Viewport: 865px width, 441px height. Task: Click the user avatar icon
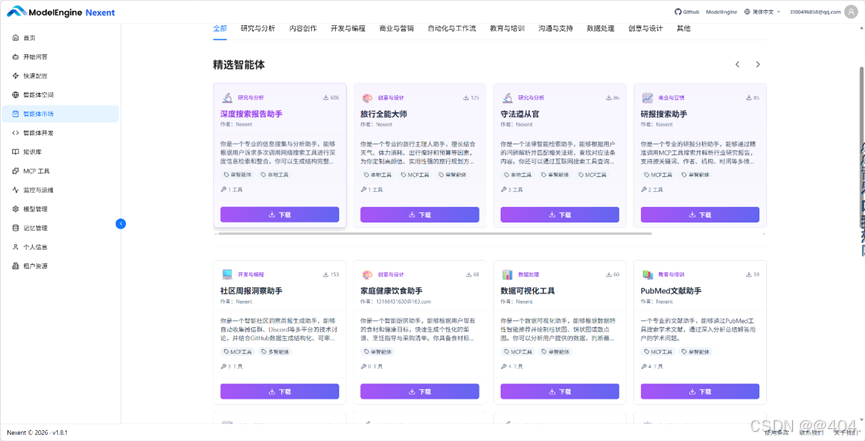[x=851, y=12]
